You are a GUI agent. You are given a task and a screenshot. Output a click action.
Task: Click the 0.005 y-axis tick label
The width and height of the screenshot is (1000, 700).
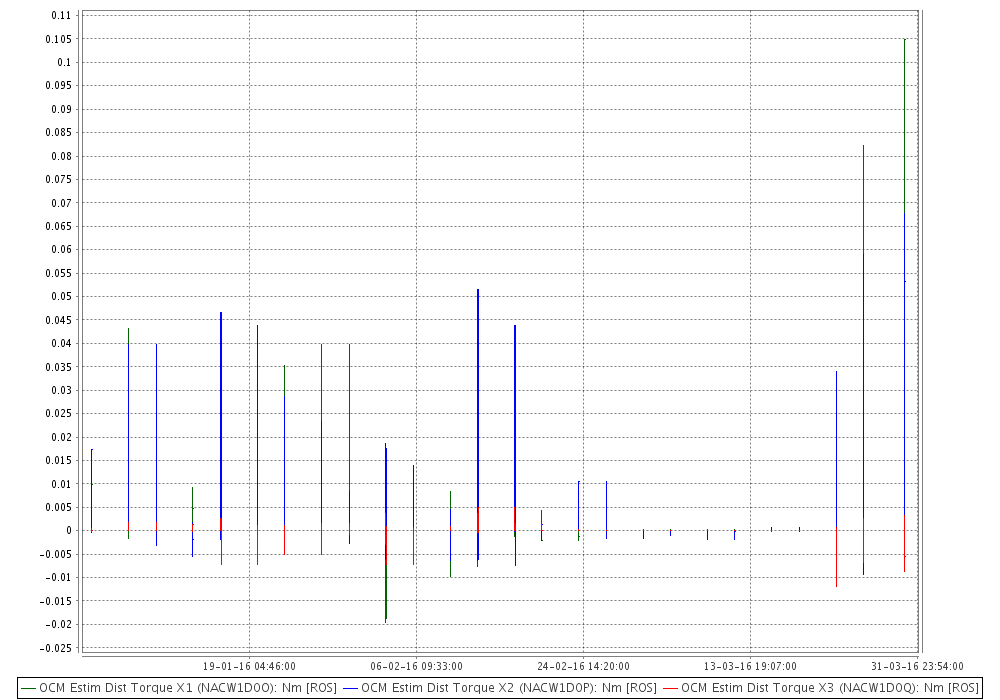pos(59,507)
